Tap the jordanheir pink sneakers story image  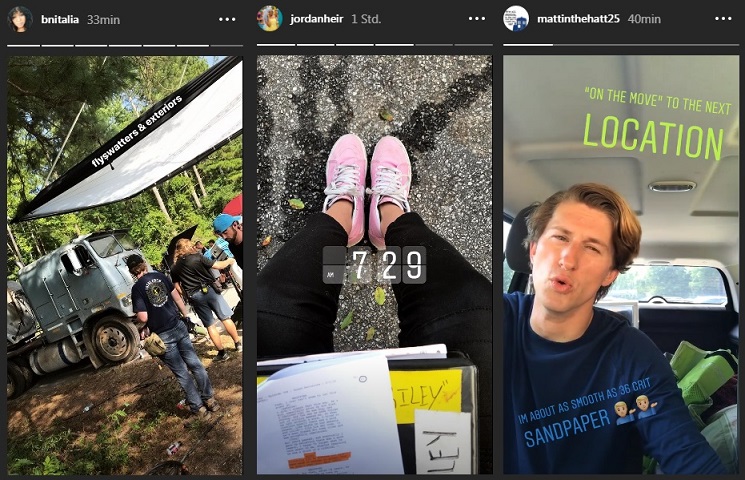click(x=374, y=265)
